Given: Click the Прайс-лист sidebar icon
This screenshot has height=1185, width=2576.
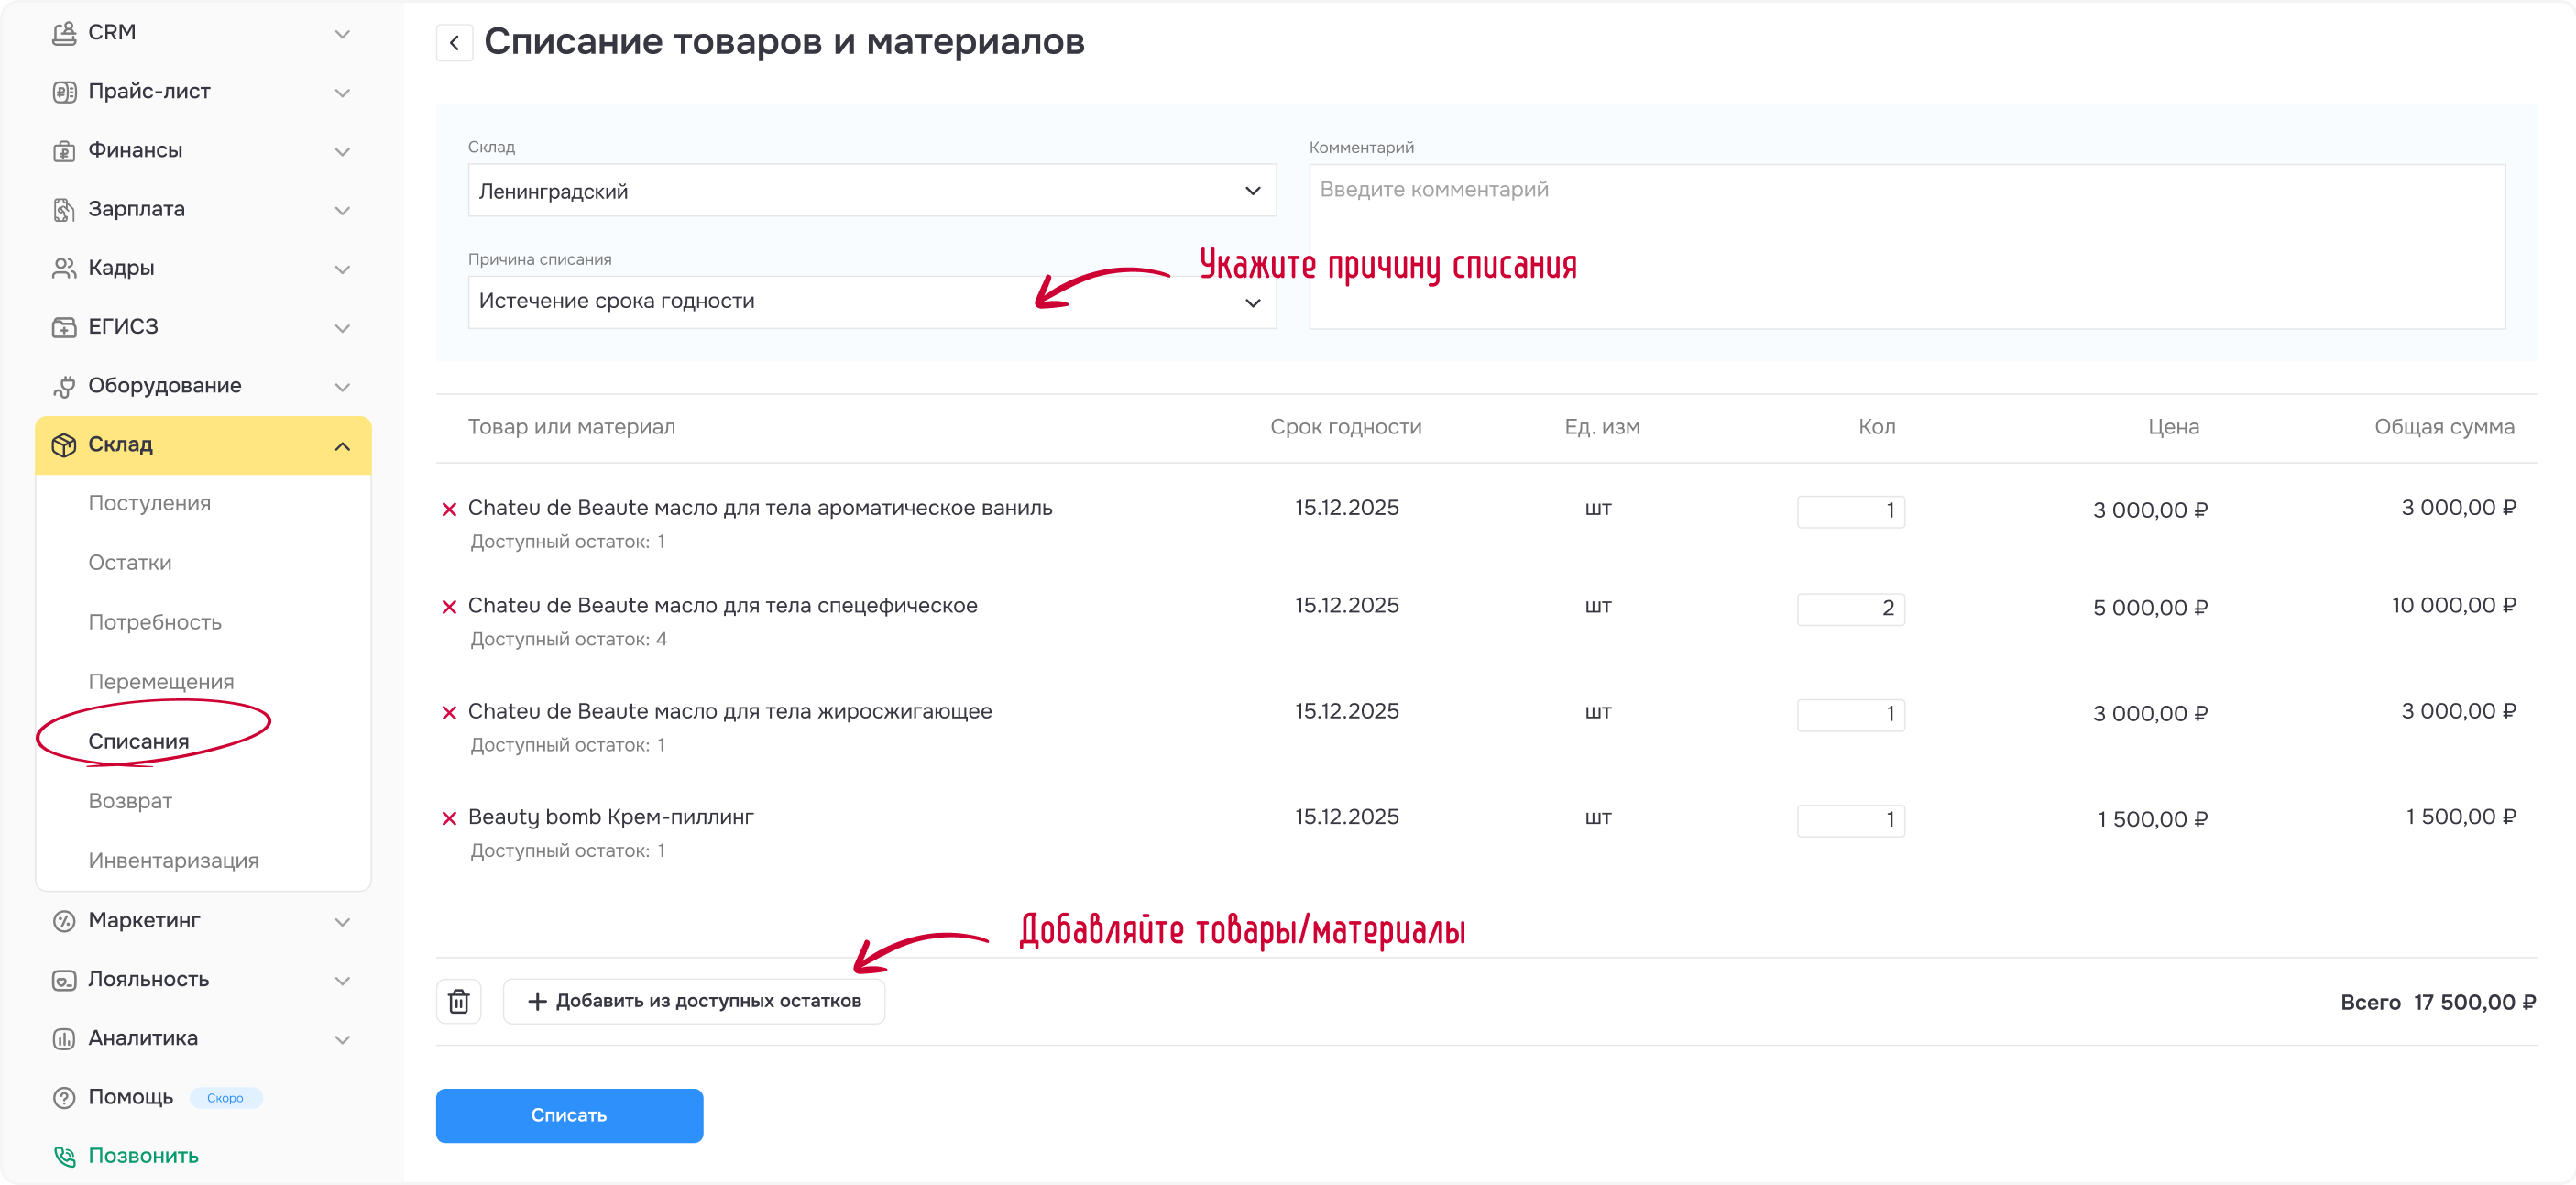Looking at the screenshot, I should pyautogui.click(x=64, y=92).
